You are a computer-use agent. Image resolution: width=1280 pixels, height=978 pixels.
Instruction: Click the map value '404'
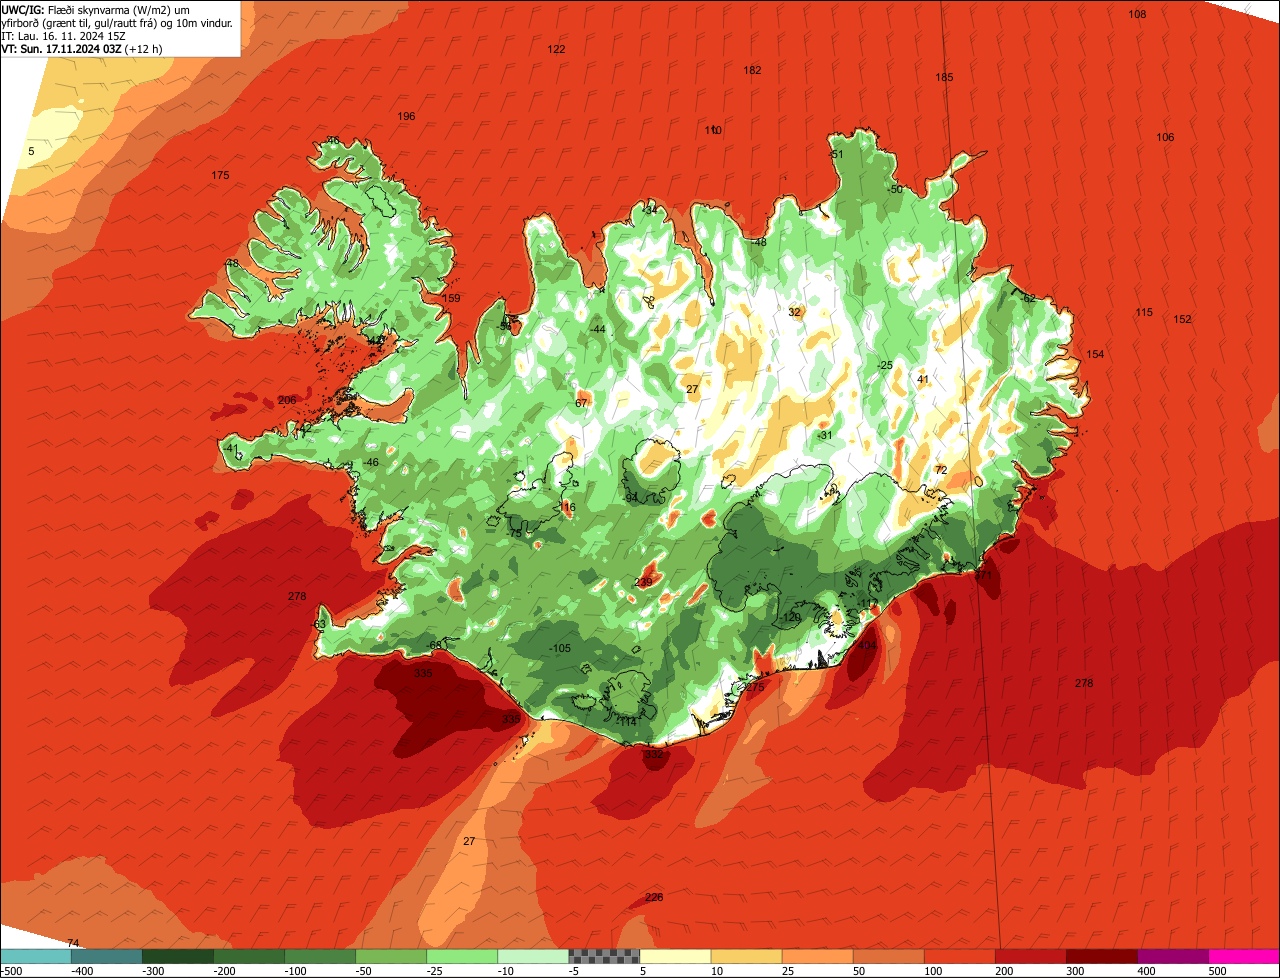click(867, 645)
